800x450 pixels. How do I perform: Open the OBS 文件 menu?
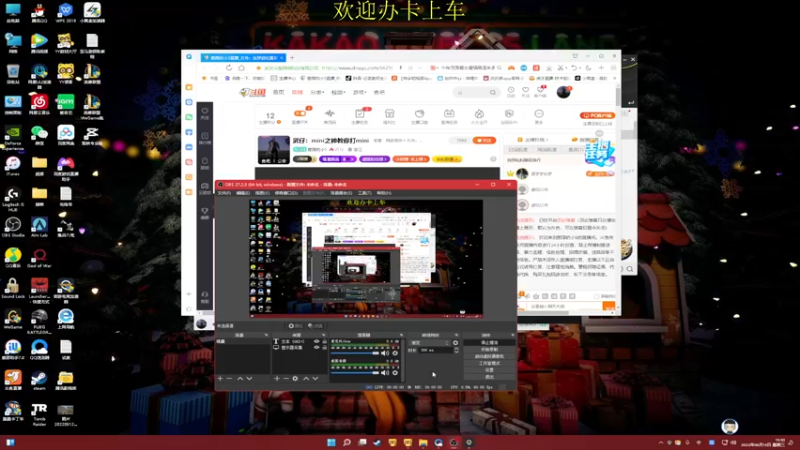(x=224, y=193)
